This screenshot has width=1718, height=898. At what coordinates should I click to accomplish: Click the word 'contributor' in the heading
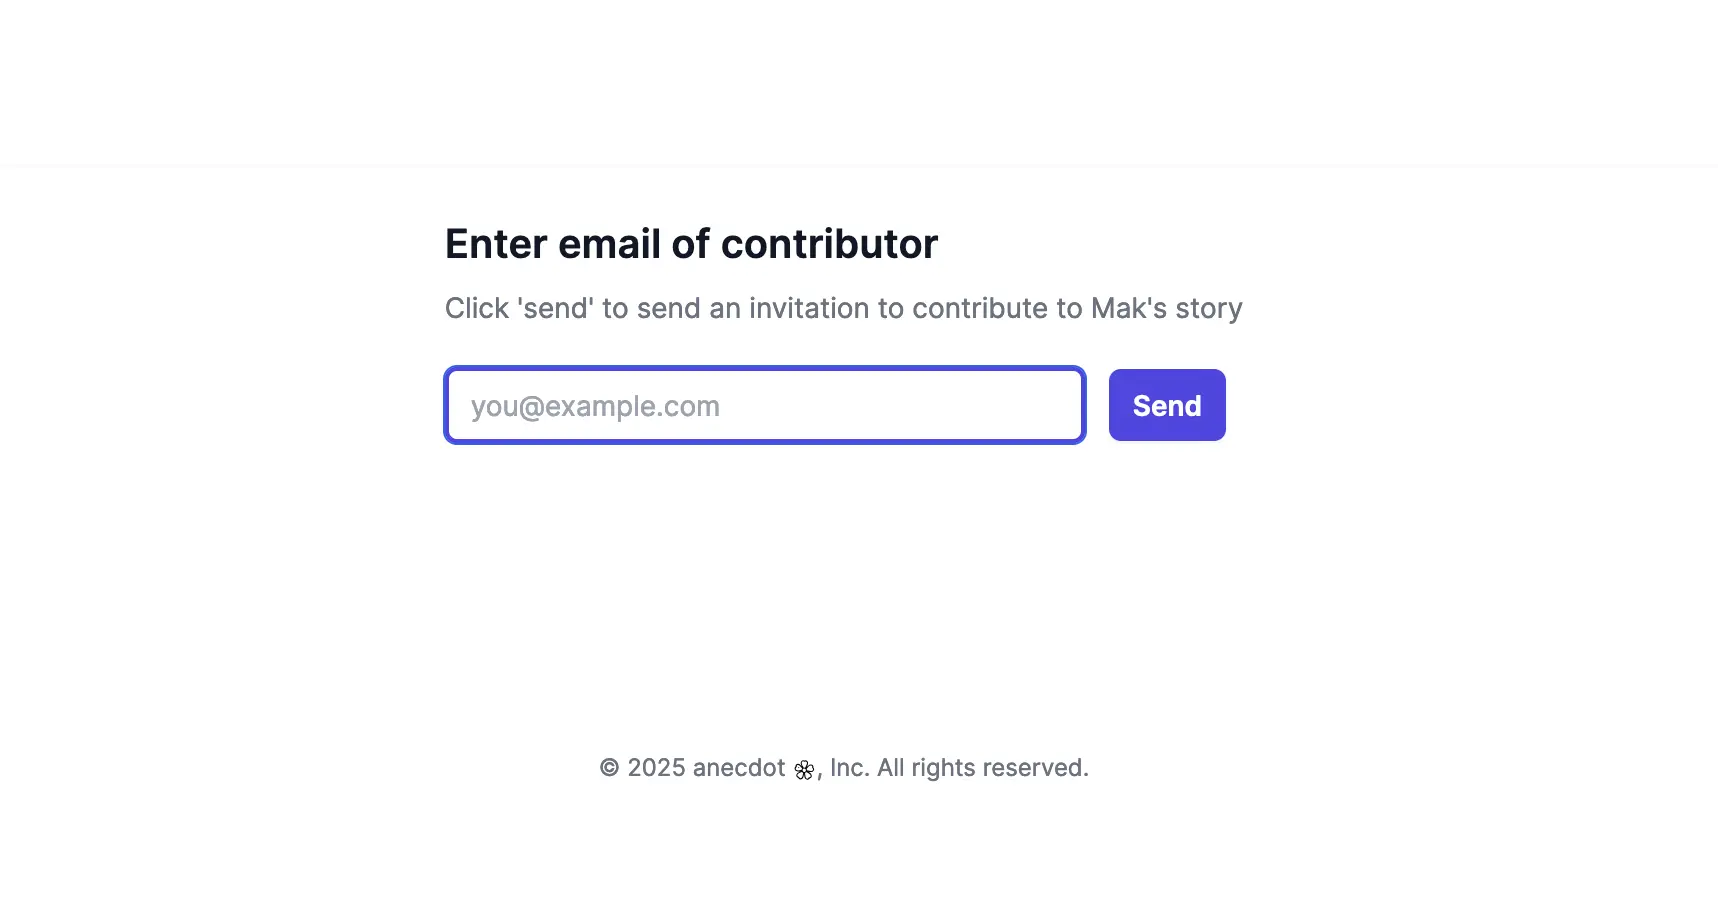click(x=829, y=244)
